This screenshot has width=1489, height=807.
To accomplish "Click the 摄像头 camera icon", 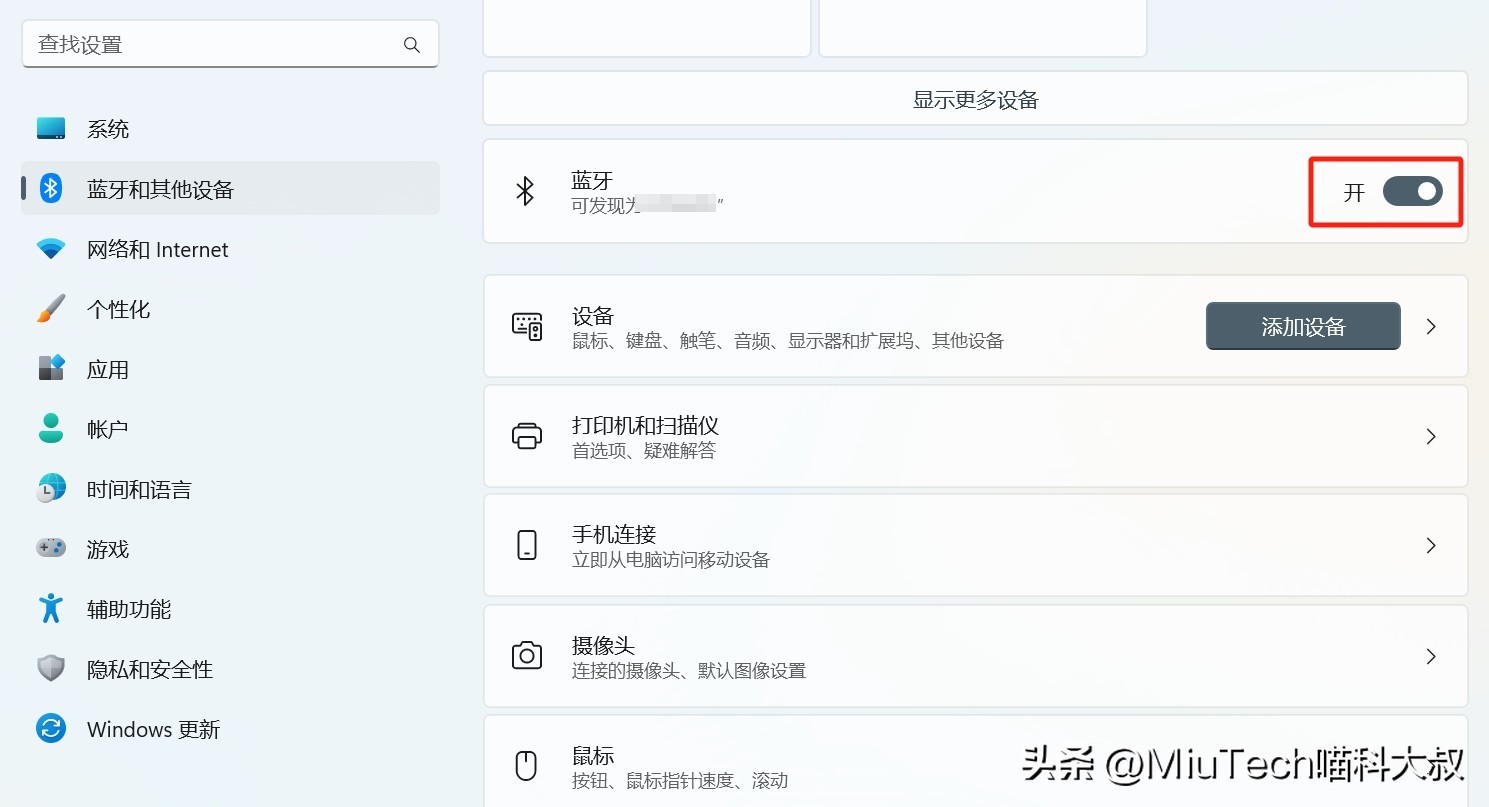I will point(526,656).
